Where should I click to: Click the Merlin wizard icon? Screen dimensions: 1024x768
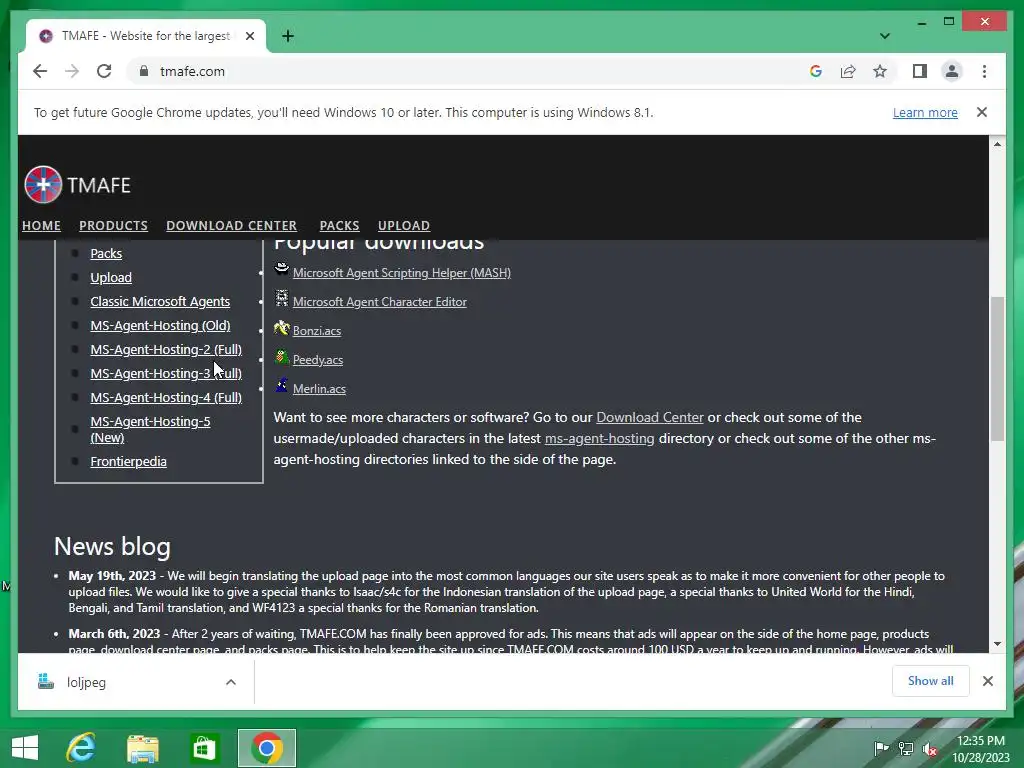pos(281,385)
